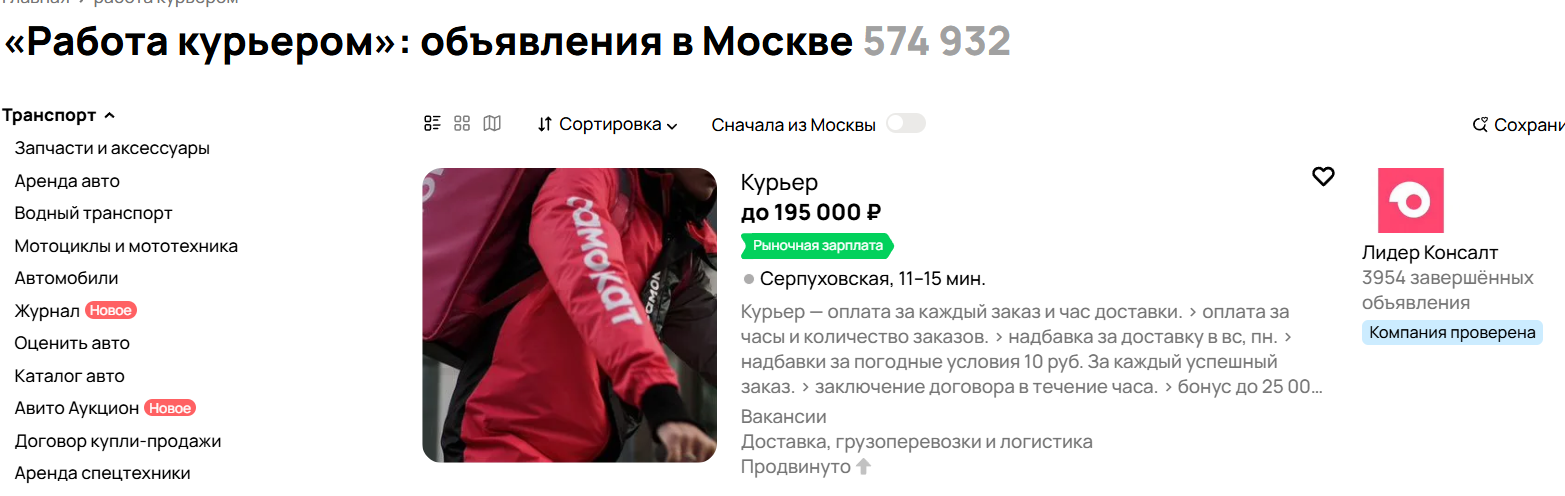Click the Компания проверена badge
This screenshot has height=496, width=1565.
point(1452,333)
